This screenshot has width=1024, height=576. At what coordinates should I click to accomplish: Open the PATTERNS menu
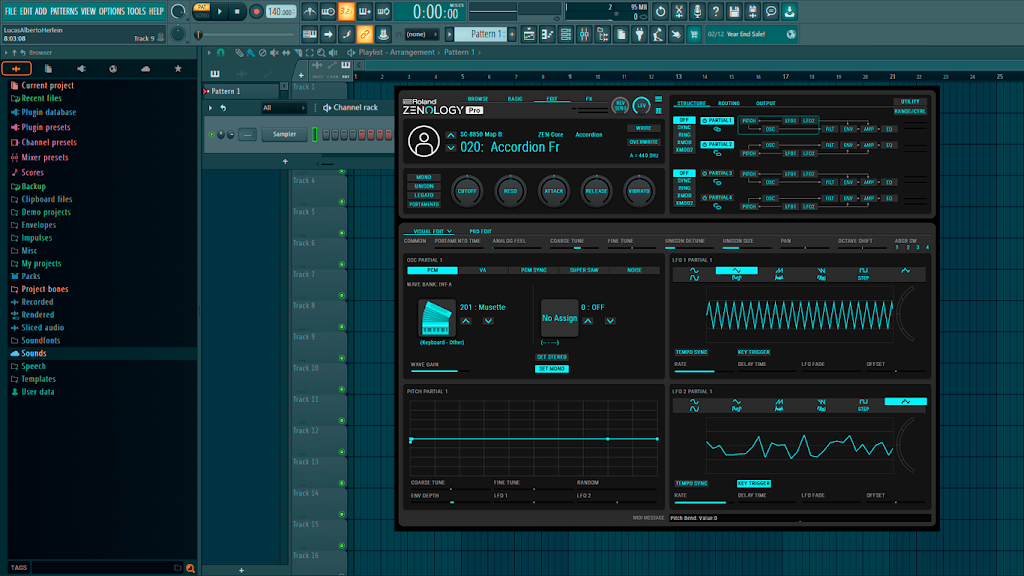(63, 11)
